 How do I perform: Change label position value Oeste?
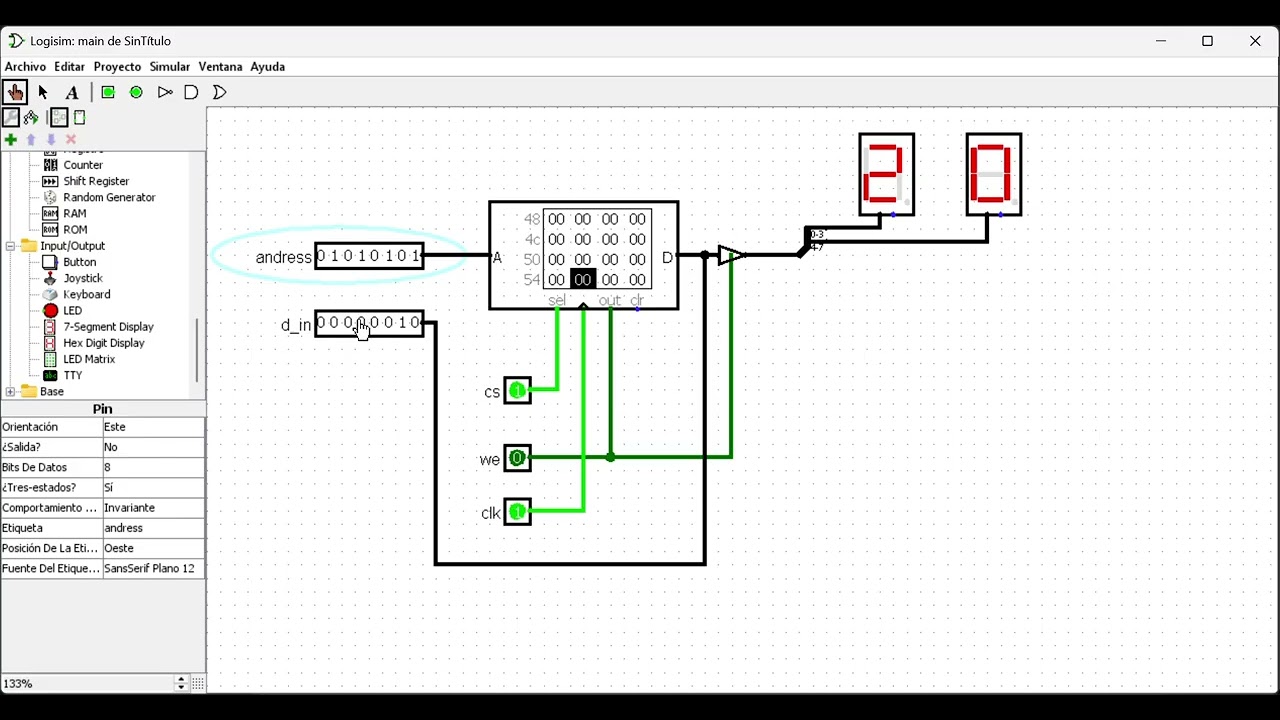[153, 548]
